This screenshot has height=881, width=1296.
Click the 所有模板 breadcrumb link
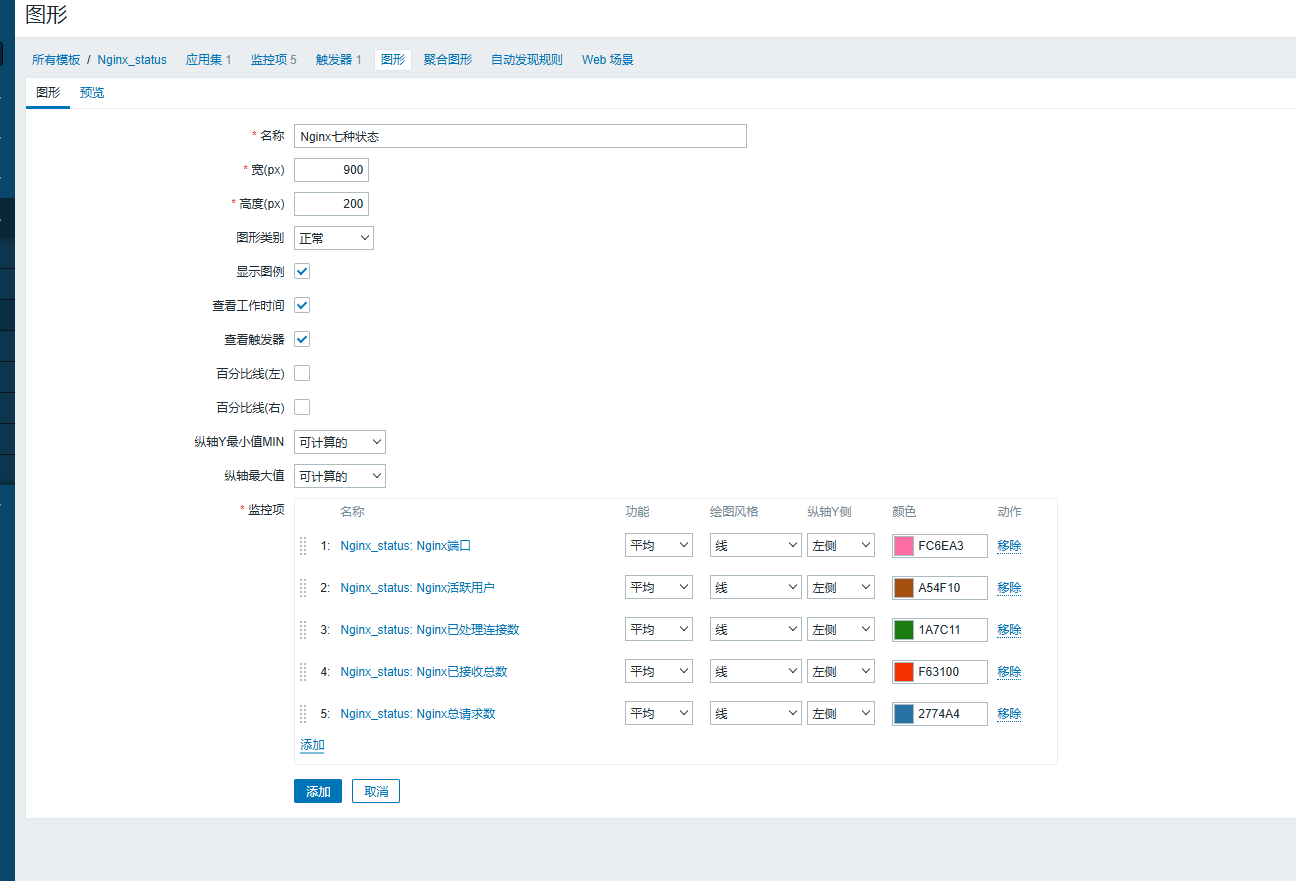(56, 60)
